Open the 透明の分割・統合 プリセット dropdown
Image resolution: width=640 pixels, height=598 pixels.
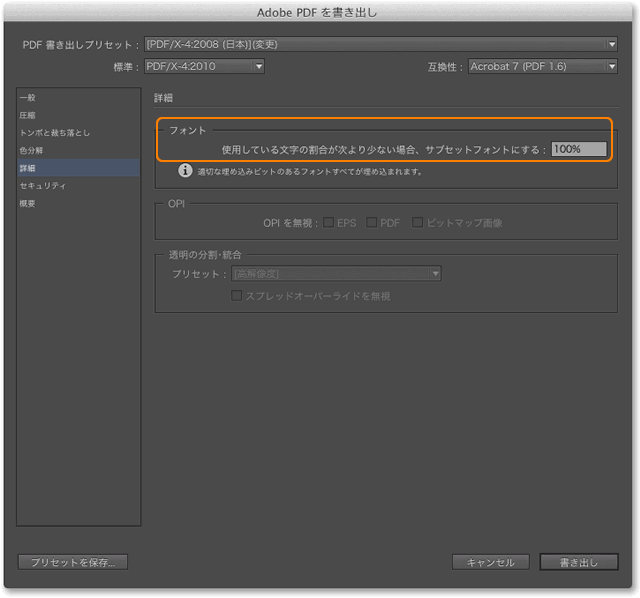336,273
